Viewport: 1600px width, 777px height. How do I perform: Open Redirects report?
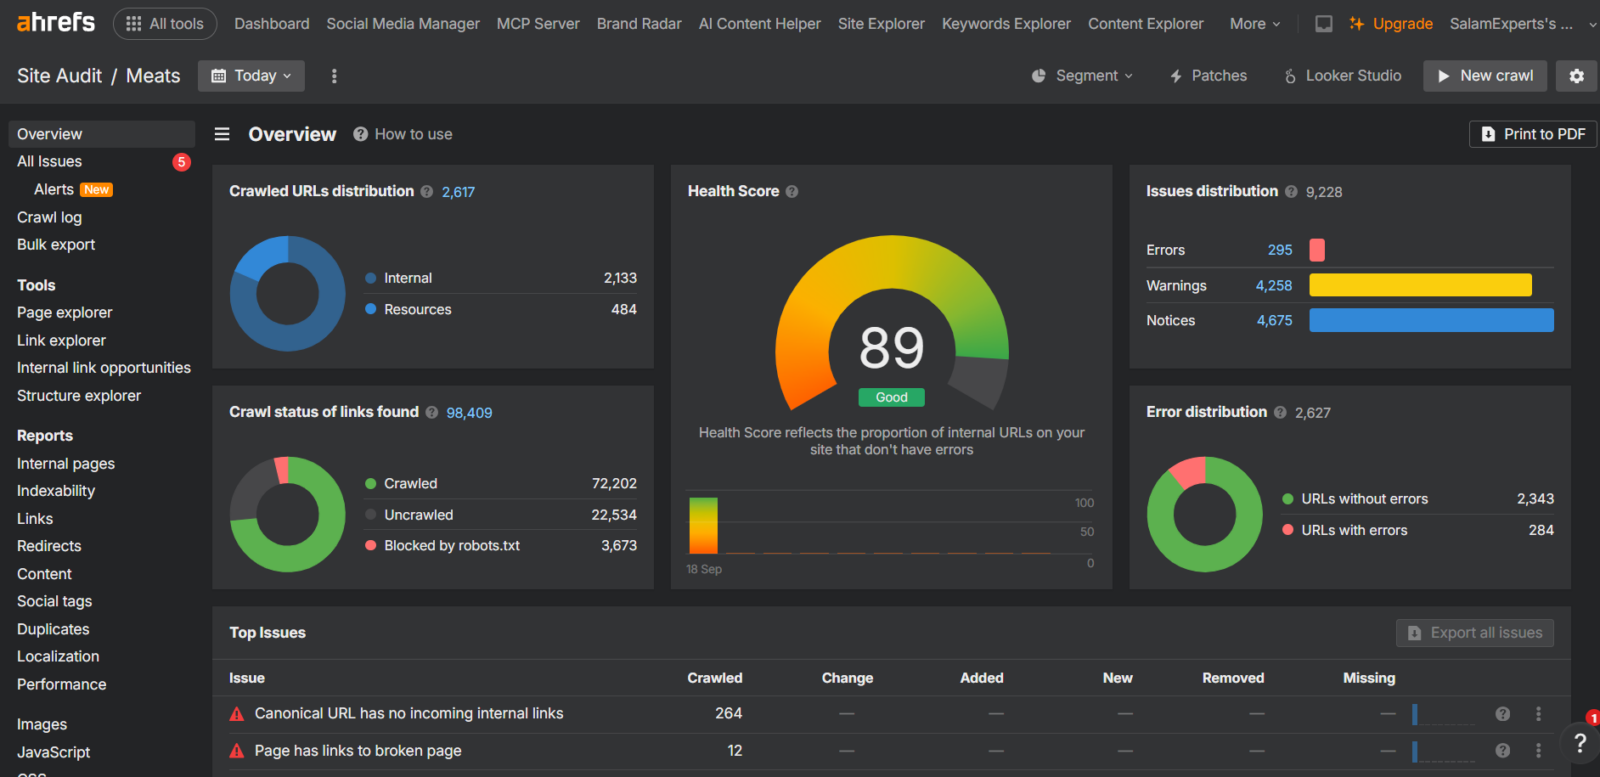coord(49,546)
